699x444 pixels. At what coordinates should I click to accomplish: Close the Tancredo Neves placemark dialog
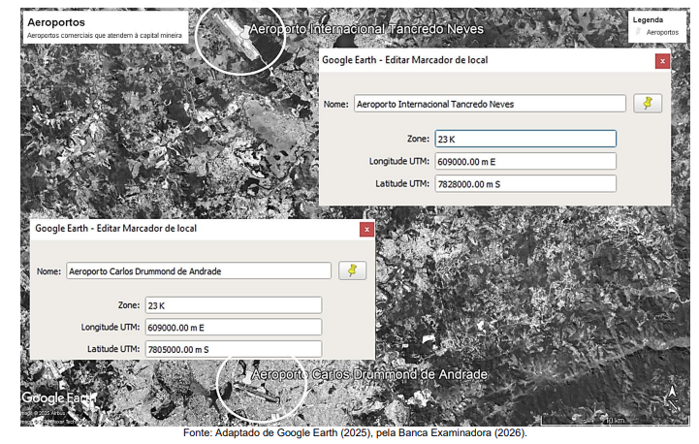[x=662, y=61]
